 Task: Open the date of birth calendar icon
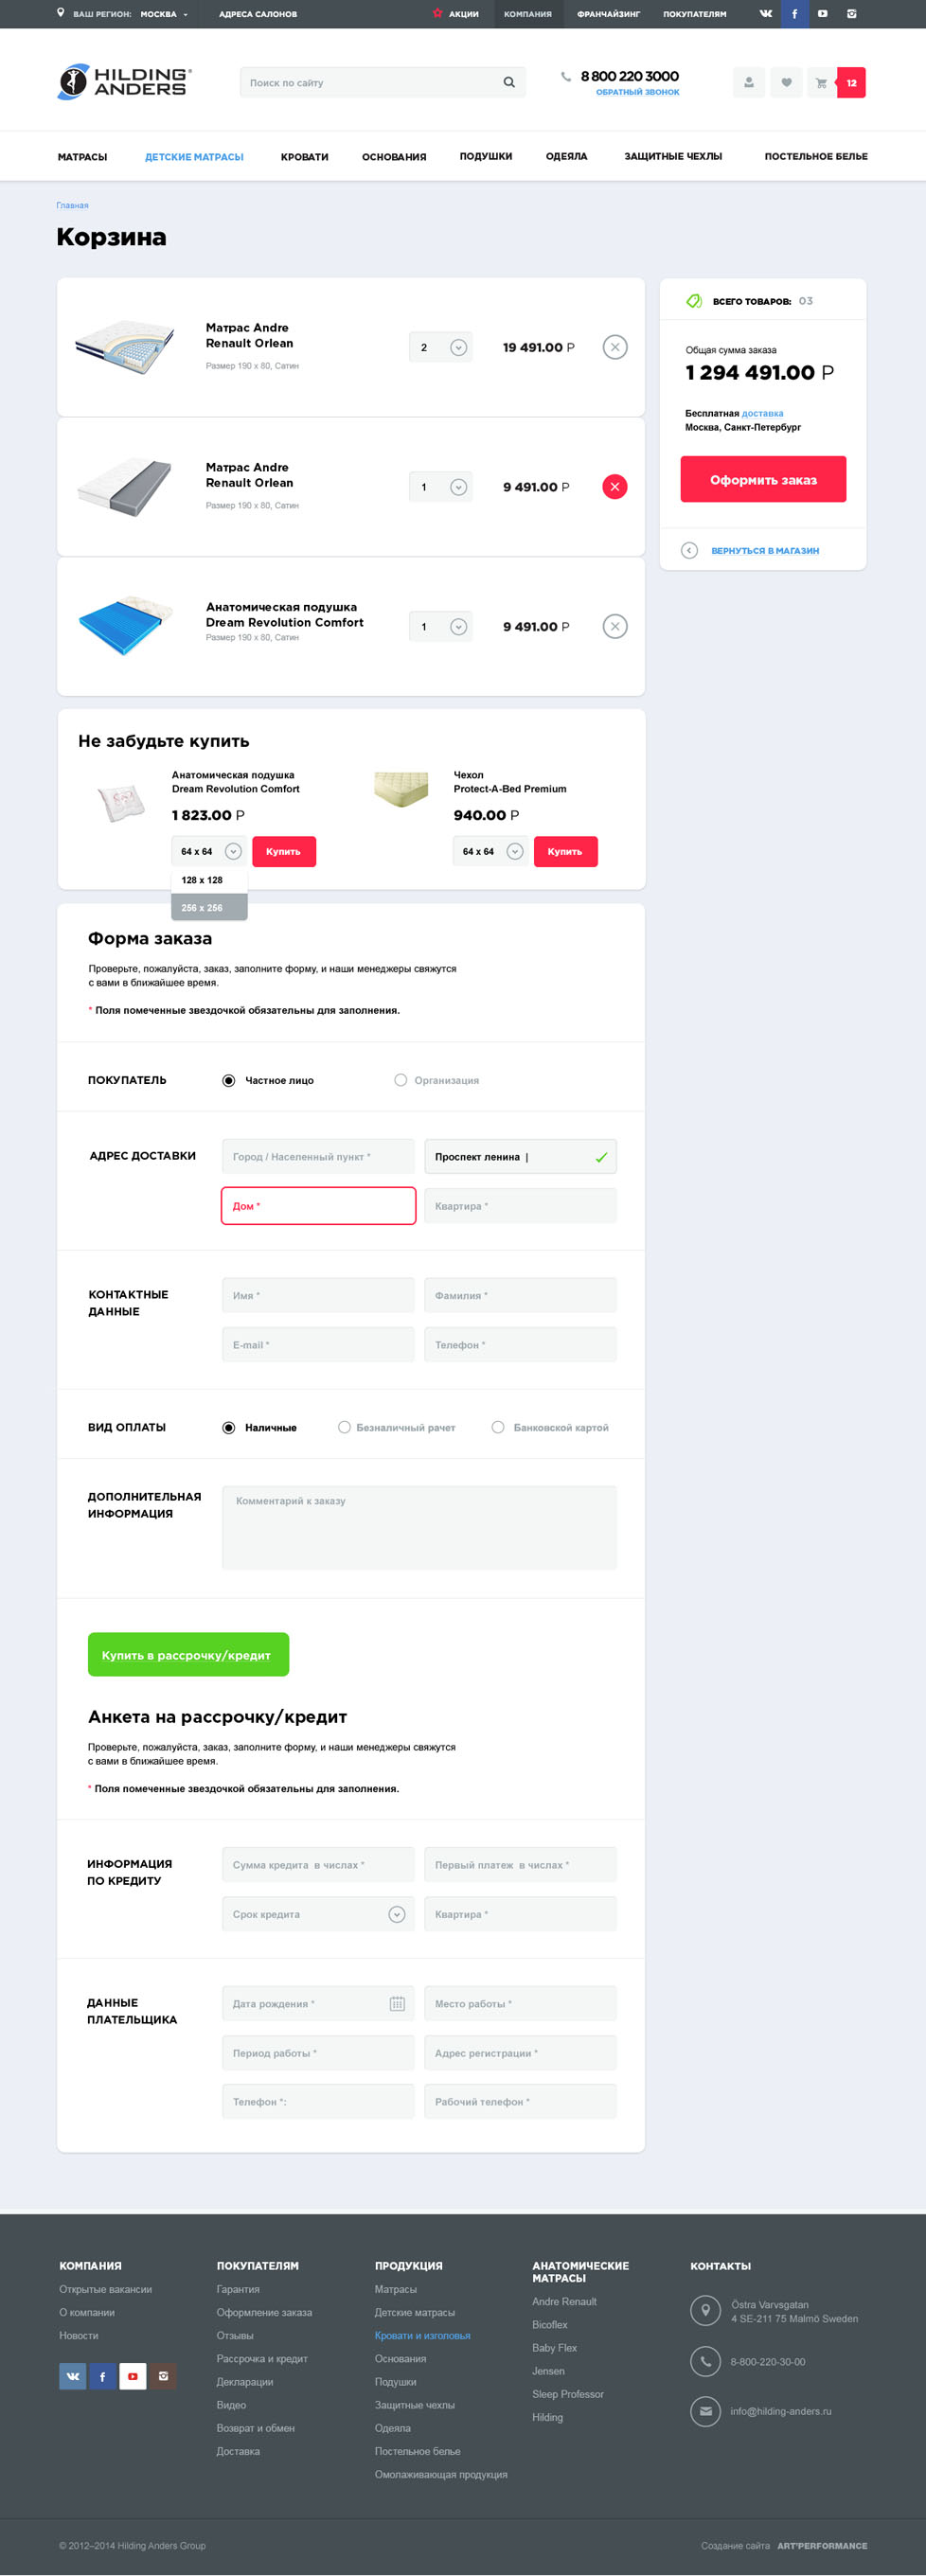tap(397, 2003)
